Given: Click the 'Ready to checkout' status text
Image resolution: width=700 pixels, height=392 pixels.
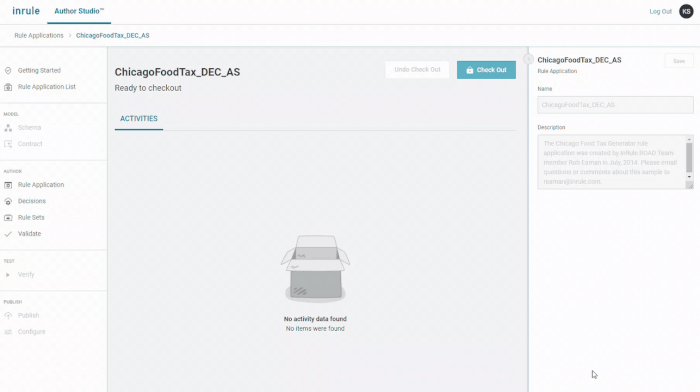Looking at the screenshot, I should 148,88.
